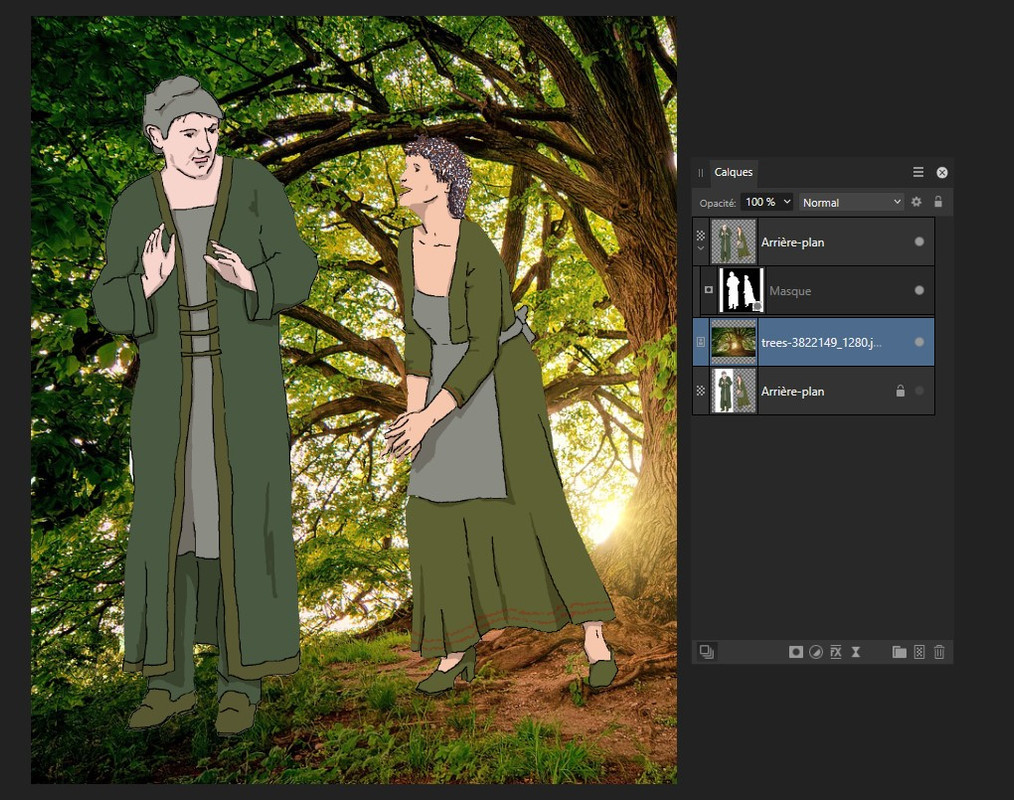Select the trees-3822149_1280.j... layer name

click(x=821, y=342)
